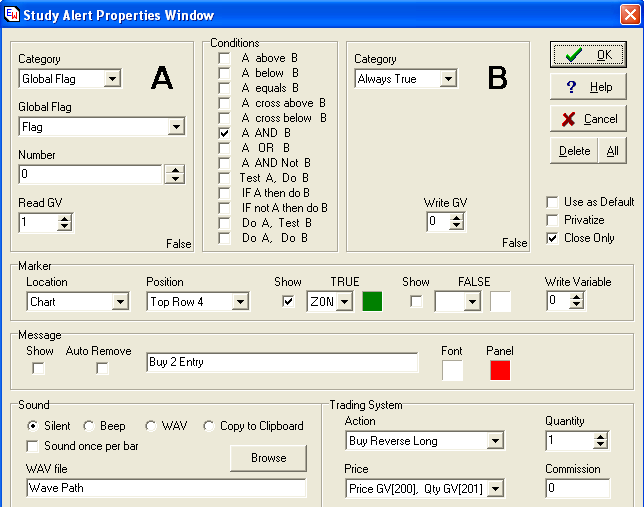This screenshot has height=507, width=644.
Task: Open the Global Flag category dropdown
Action: point(112,79)
